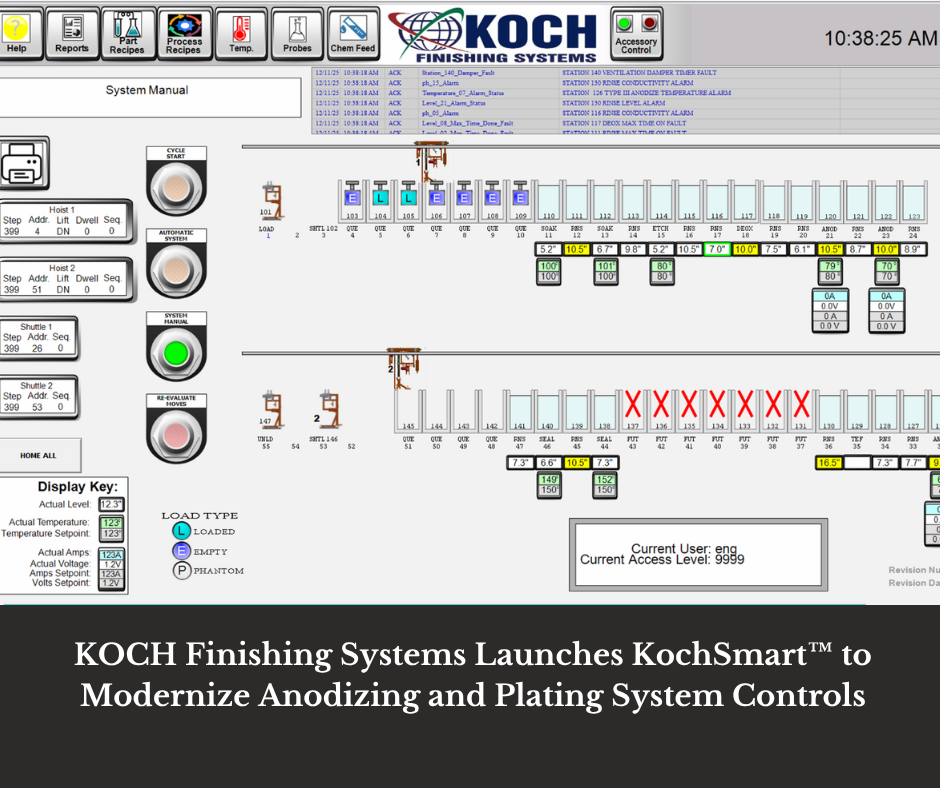This screenshot has height=788, width=940.
Task: Open the Probes toolbar button
Action: tap(297, 34)
